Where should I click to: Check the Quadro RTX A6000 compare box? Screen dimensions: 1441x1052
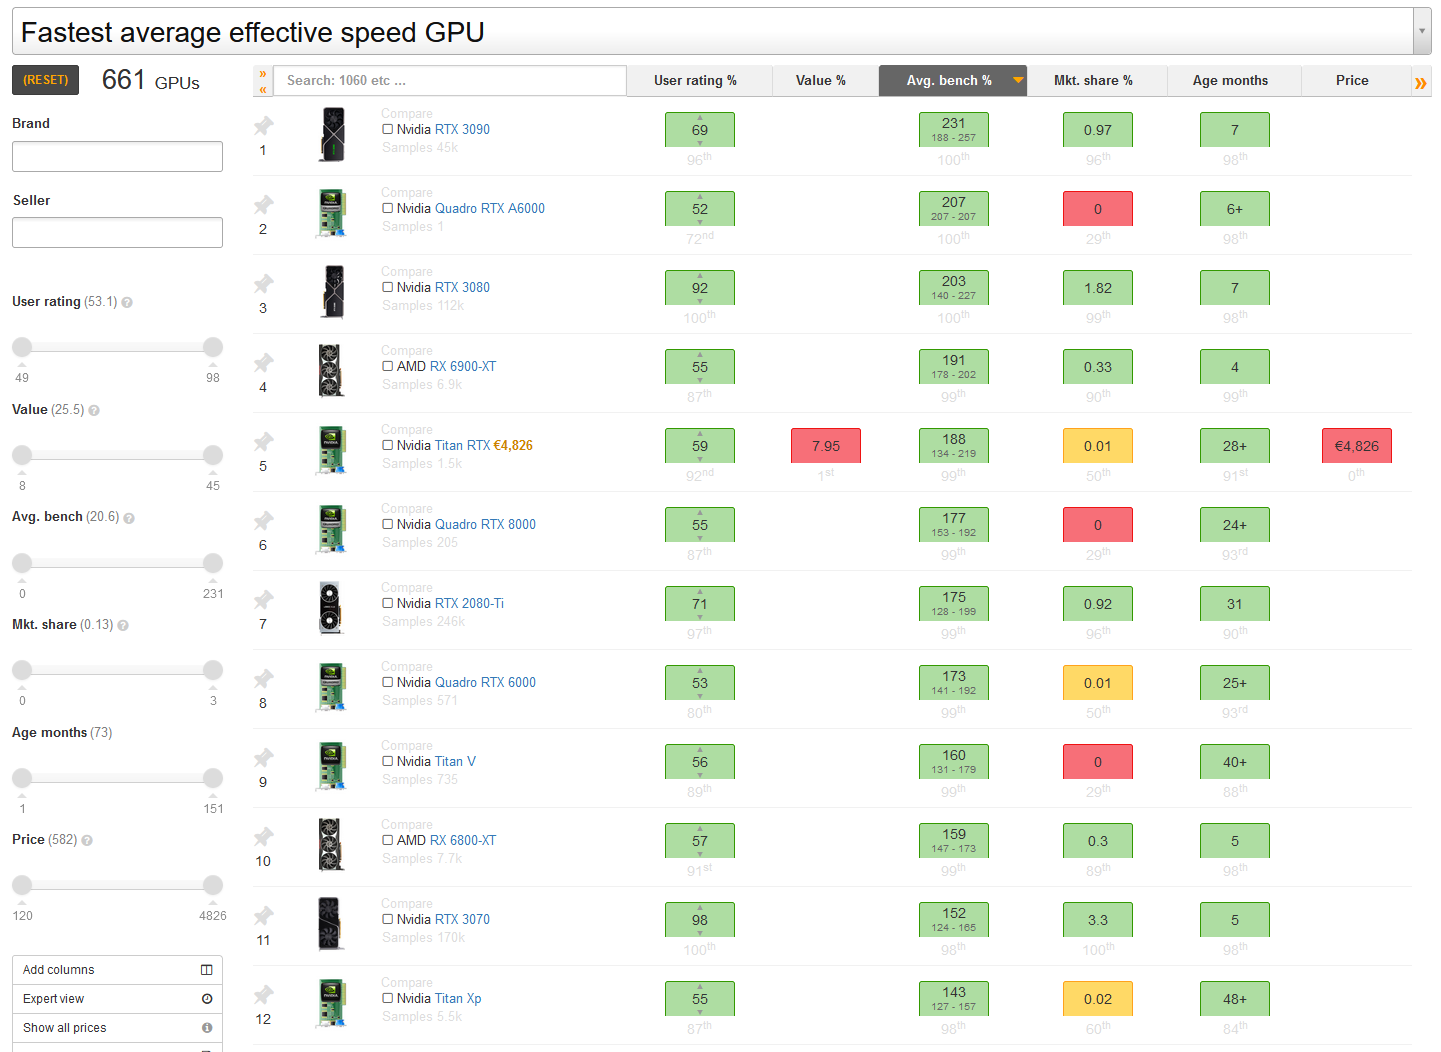coord(387,208)
